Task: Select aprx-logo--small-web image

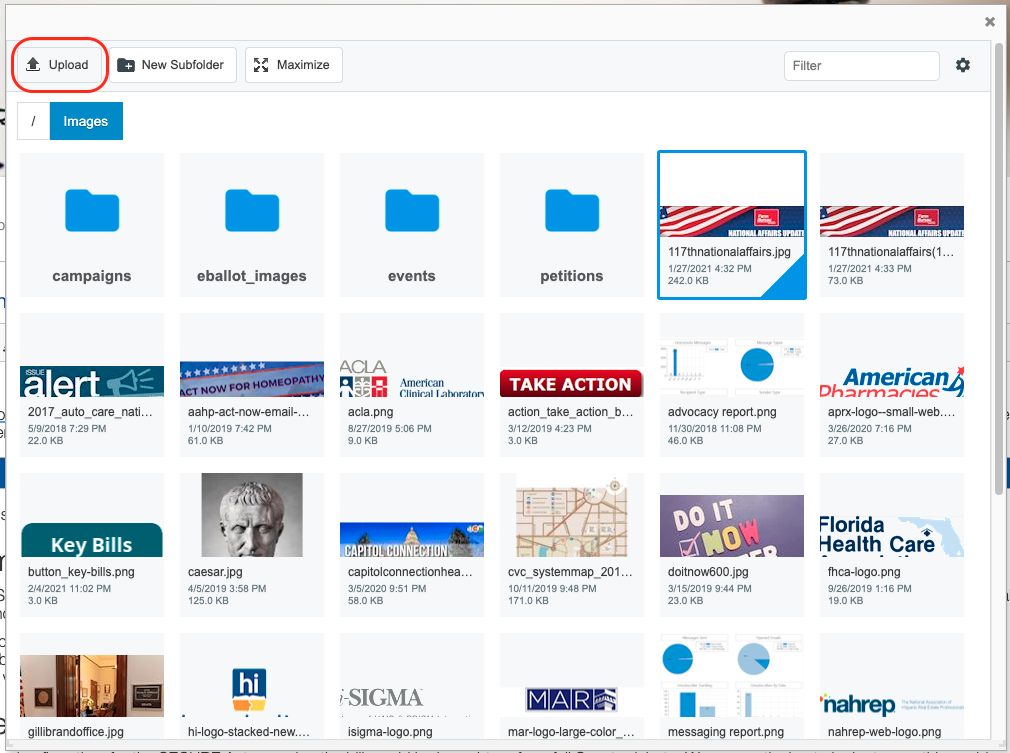Action: [x=891, y=385]
